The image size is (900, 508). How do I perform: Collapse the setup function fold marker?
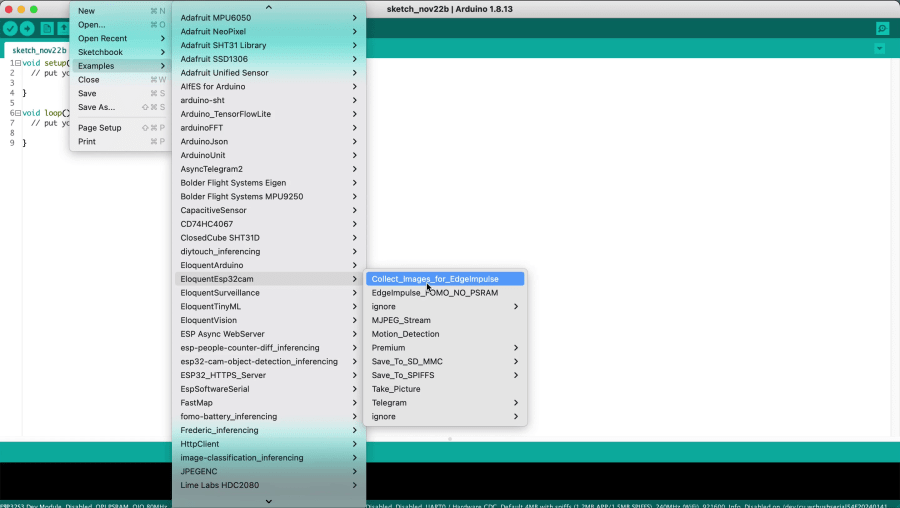[18, 63]
